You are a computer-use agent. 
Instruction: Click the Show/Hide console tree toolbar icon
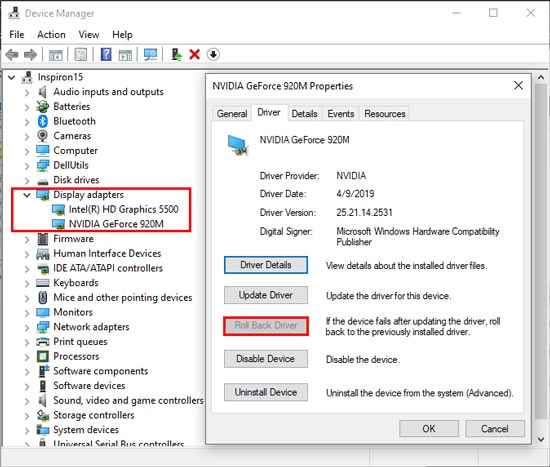(55, 55)
